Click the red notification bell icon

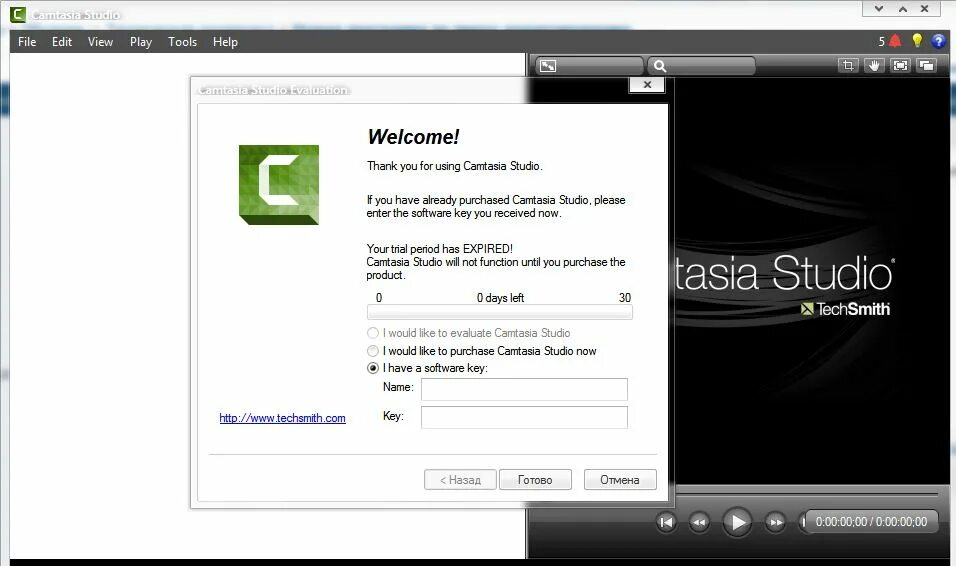pos(895,41)
